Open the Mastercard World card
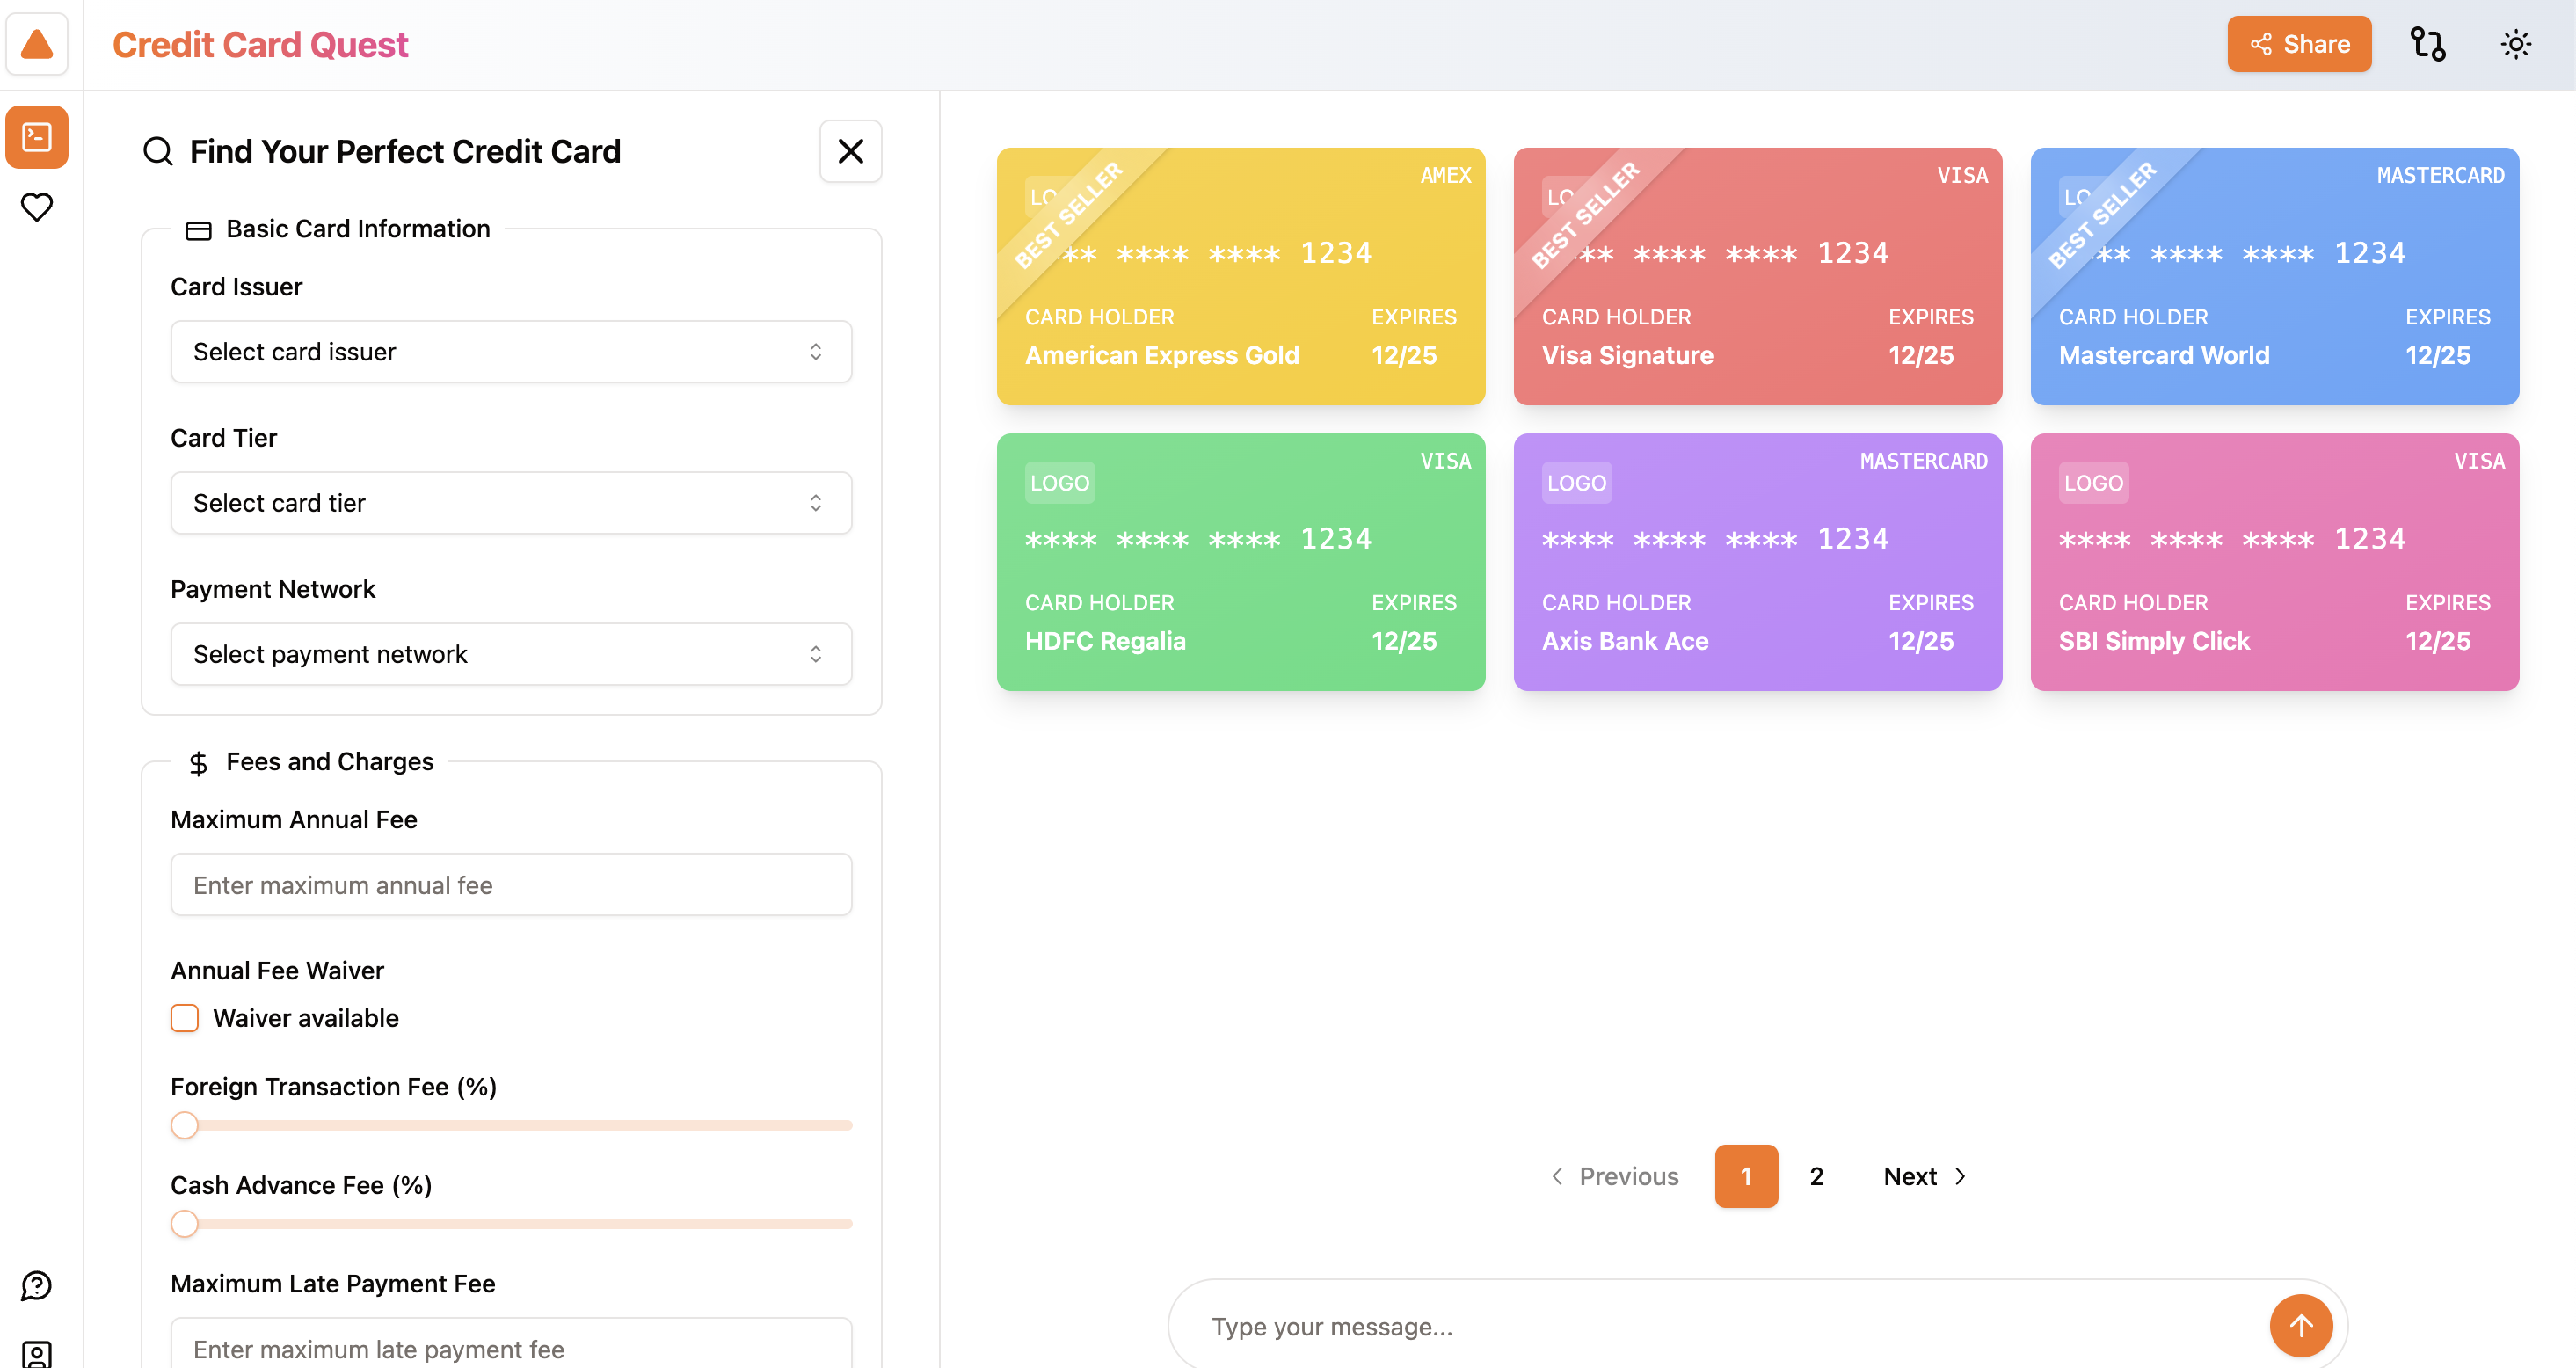Screen dimensions: 2576x1368 click(x=2275, y=277)
